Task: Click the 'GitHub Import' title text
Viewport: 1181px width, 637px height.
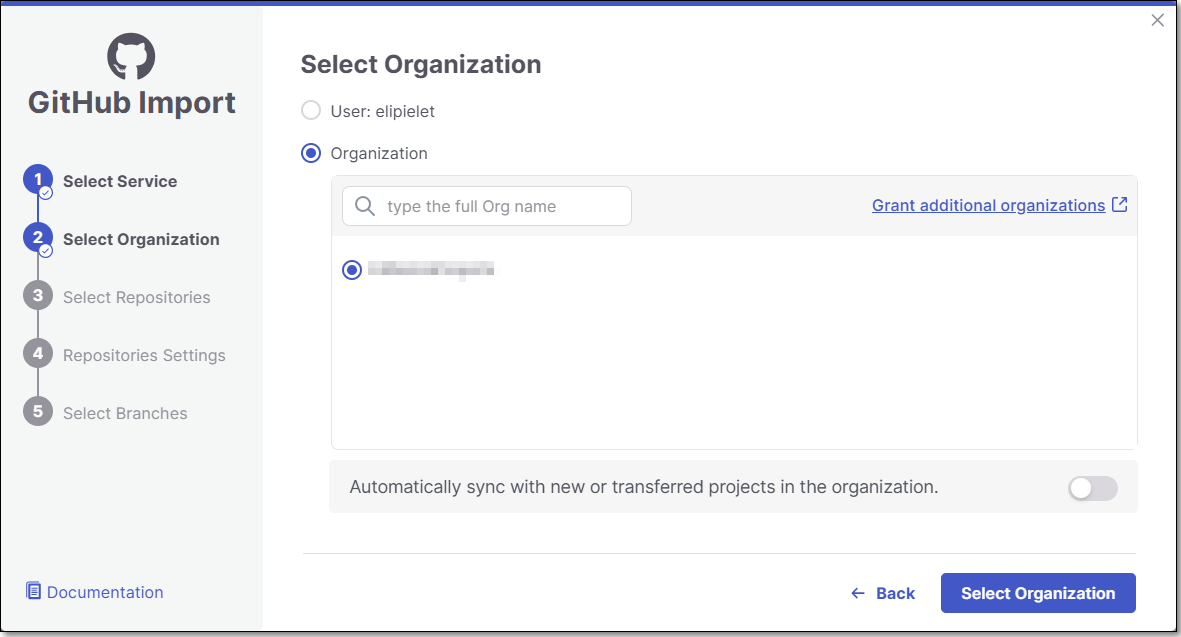Action: coord(132,102)
